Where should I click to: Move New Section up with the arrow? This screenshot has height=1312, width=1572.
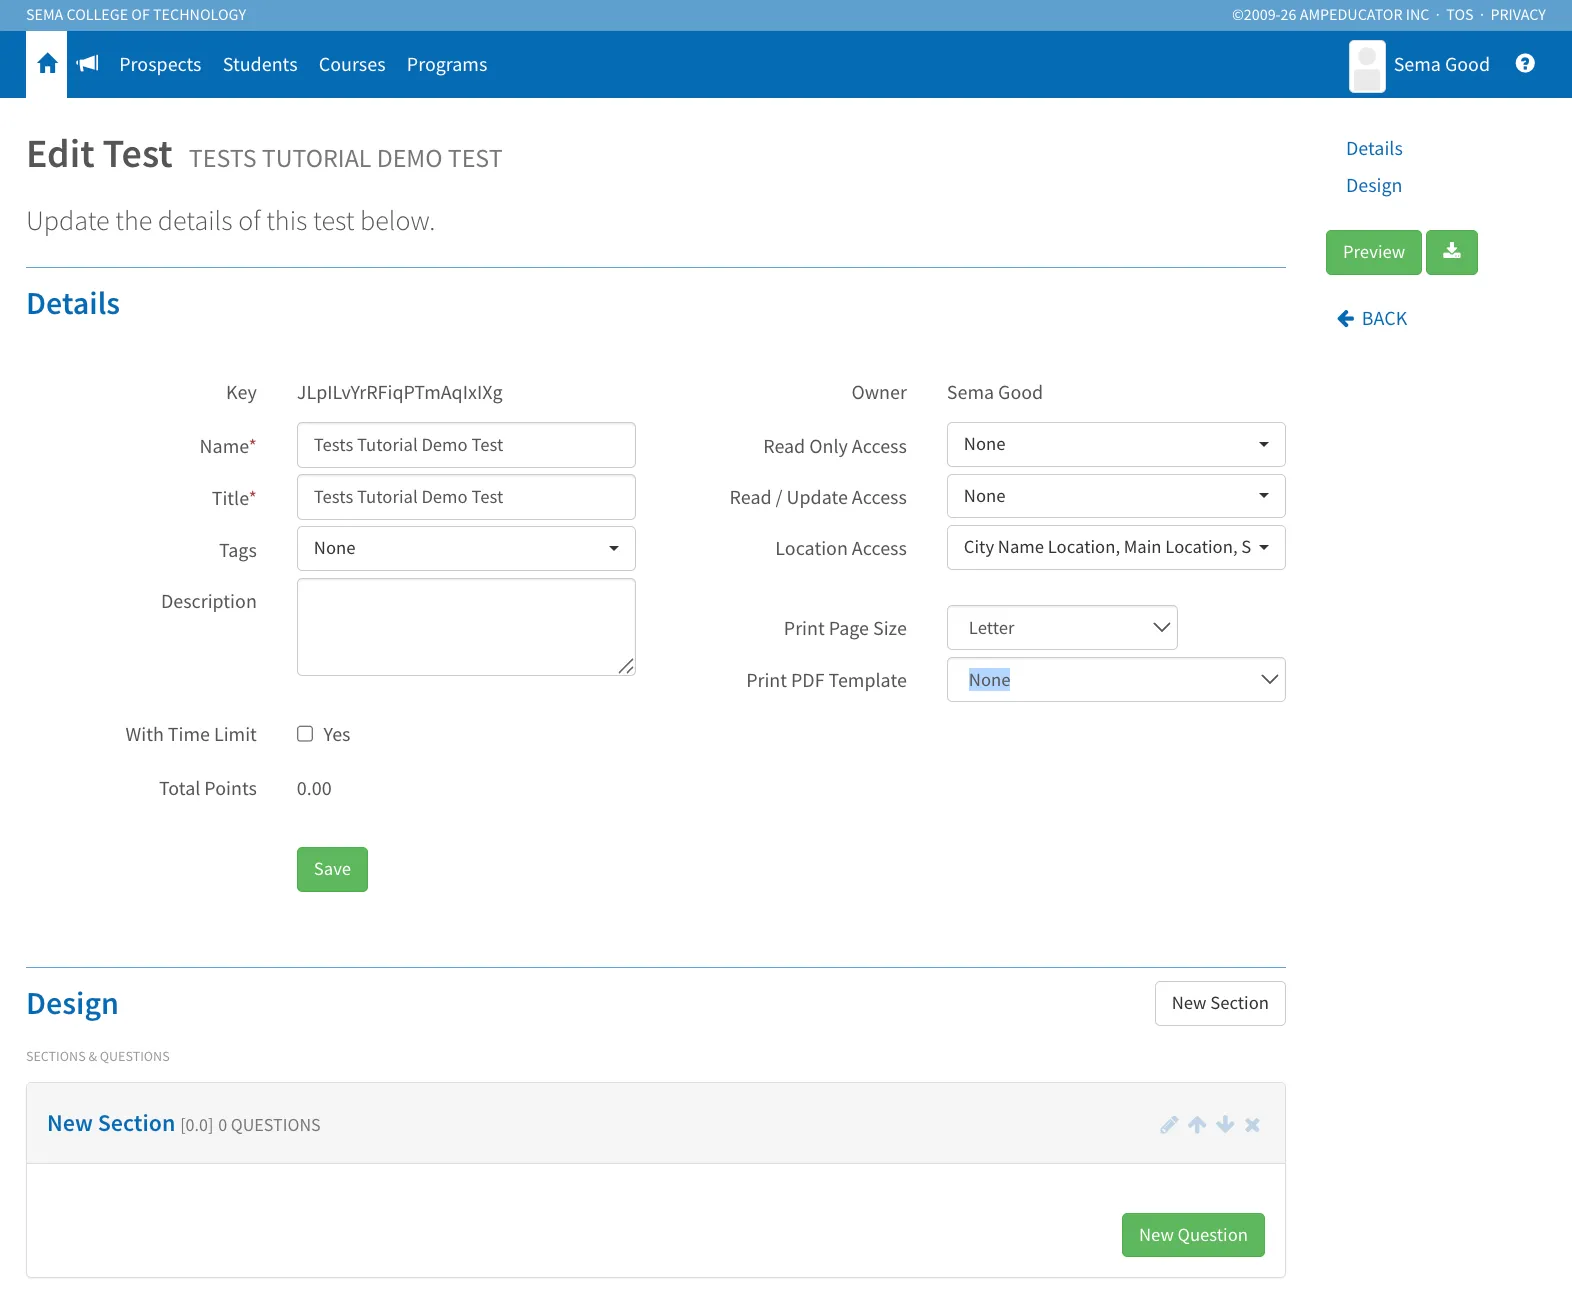coord(1197,1125)
